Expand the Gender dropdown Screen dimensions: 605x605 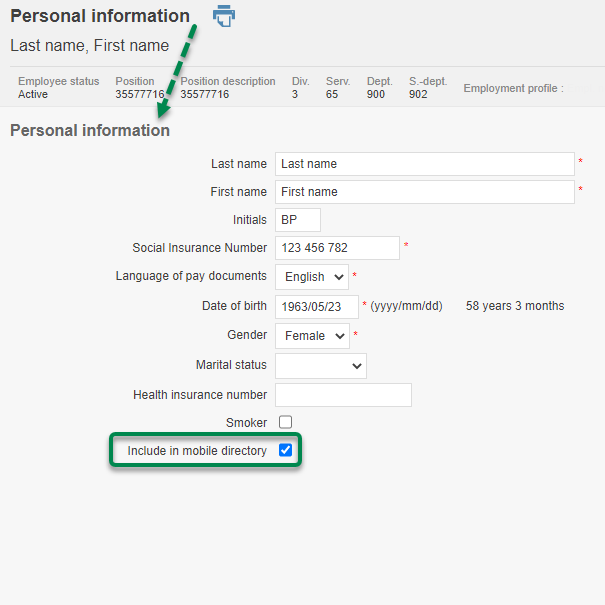click(x=312, y=336)
